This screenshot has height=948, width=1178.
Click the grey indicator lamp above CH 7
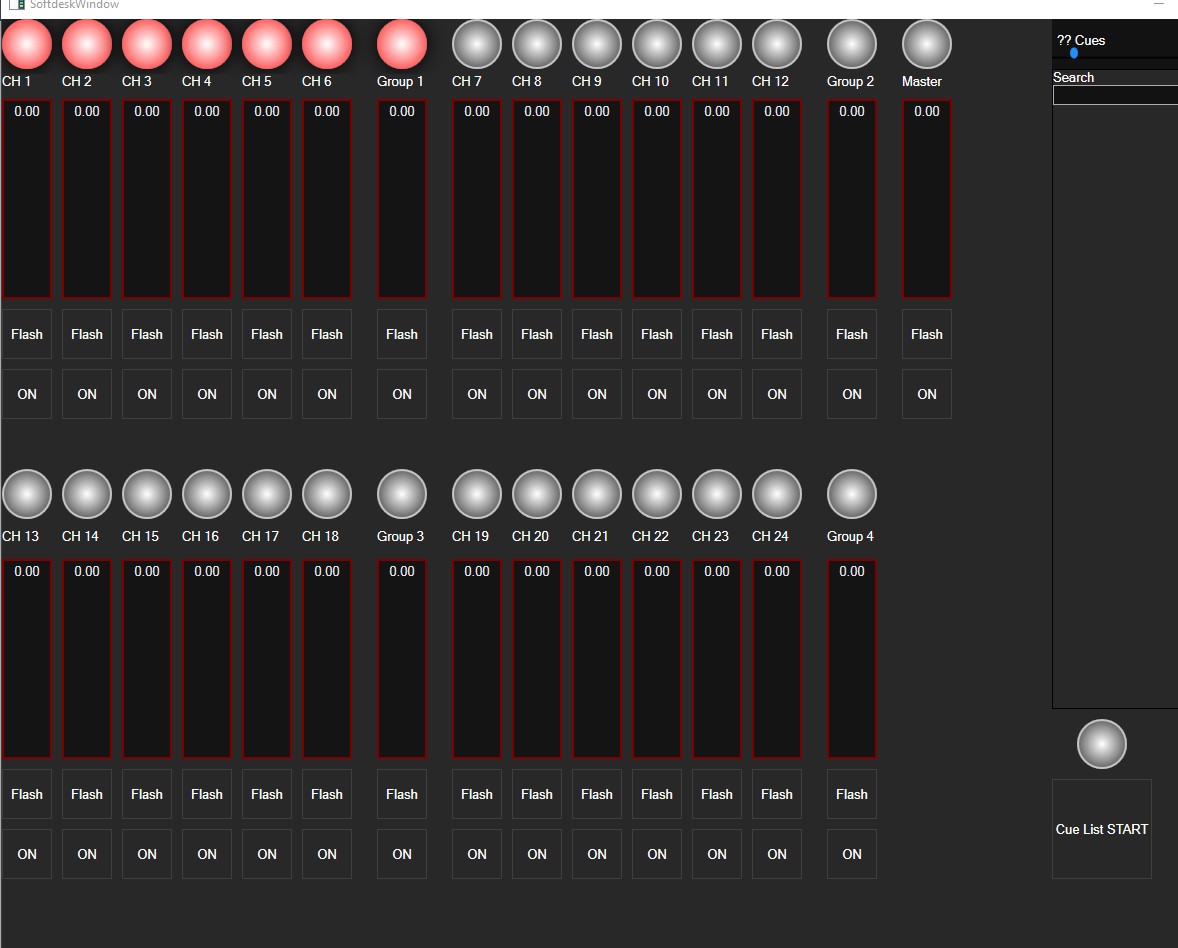point(477,45)
